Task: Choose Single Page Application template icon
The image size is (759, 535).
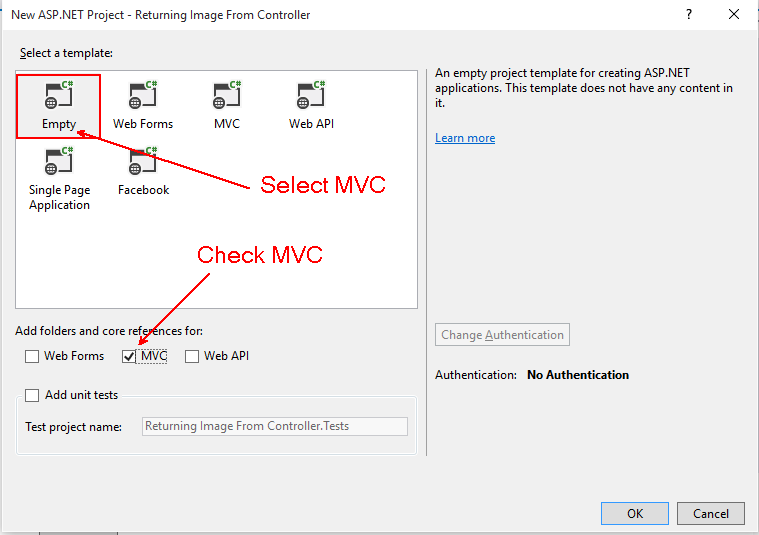Action: click(59, 162)
